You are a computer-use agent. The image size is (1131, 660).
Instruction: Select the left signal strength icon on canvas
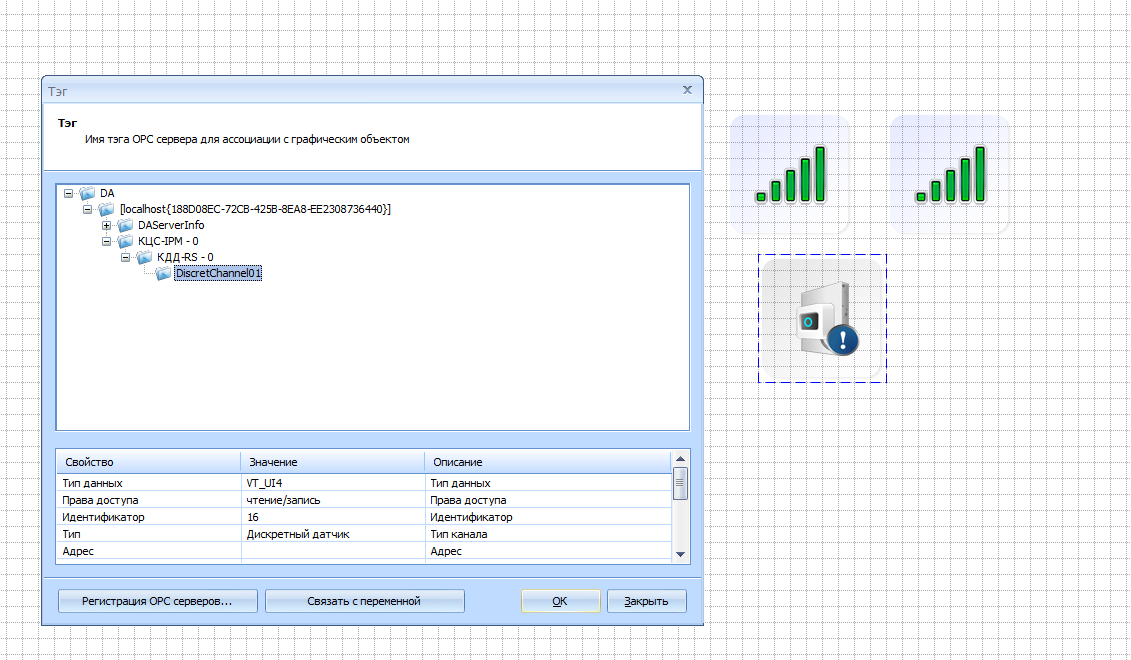point(790,174)
